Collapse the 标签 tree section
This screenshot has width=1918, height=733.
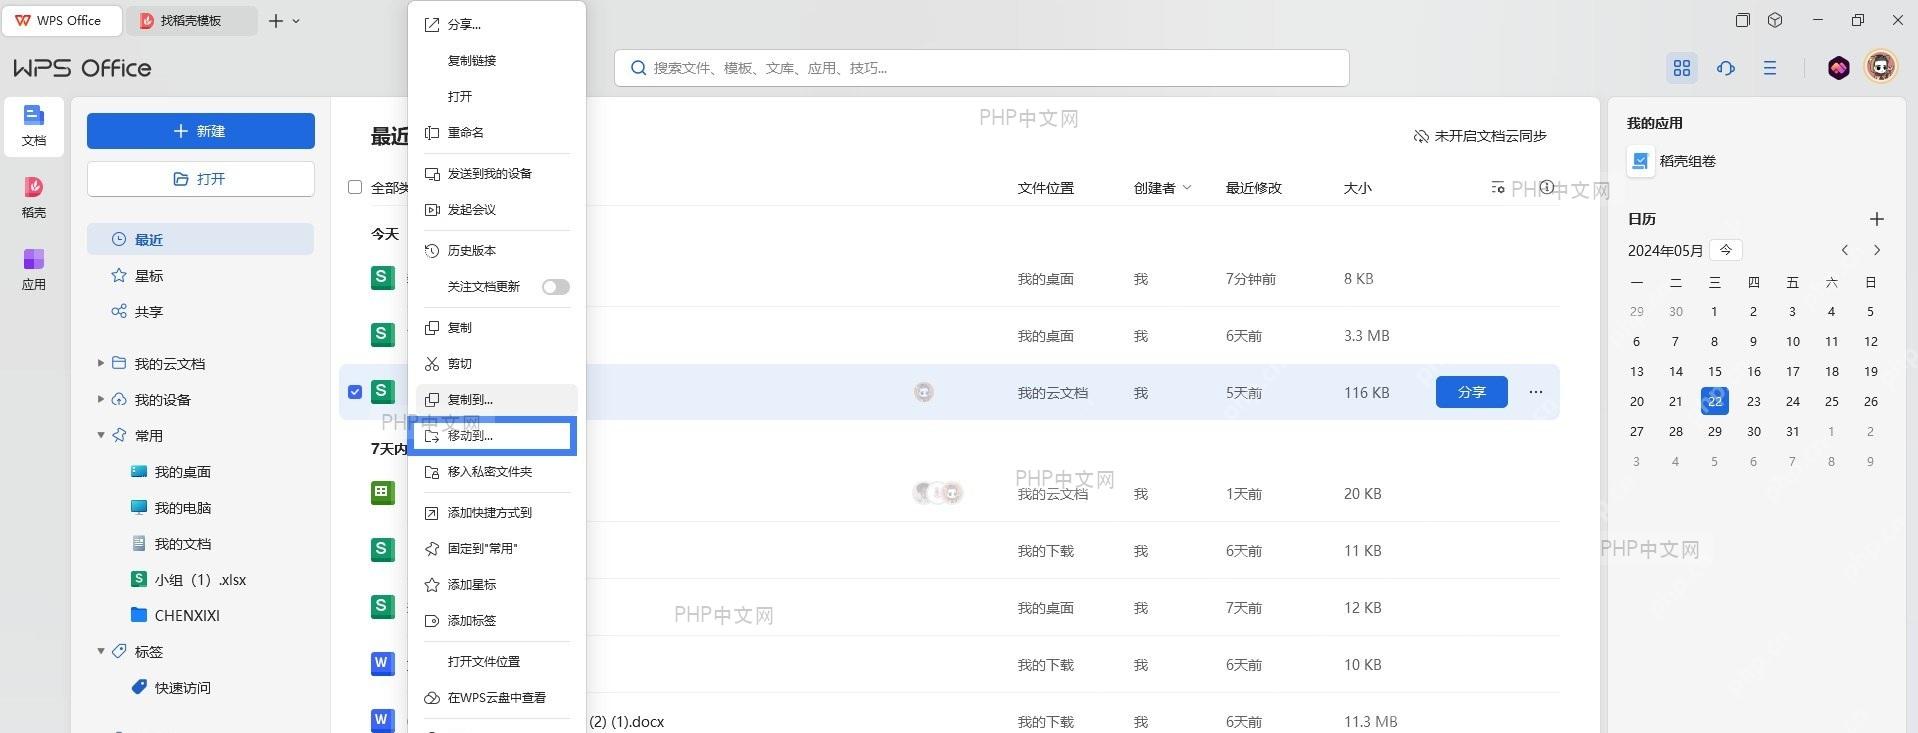(x=100, y=651)
